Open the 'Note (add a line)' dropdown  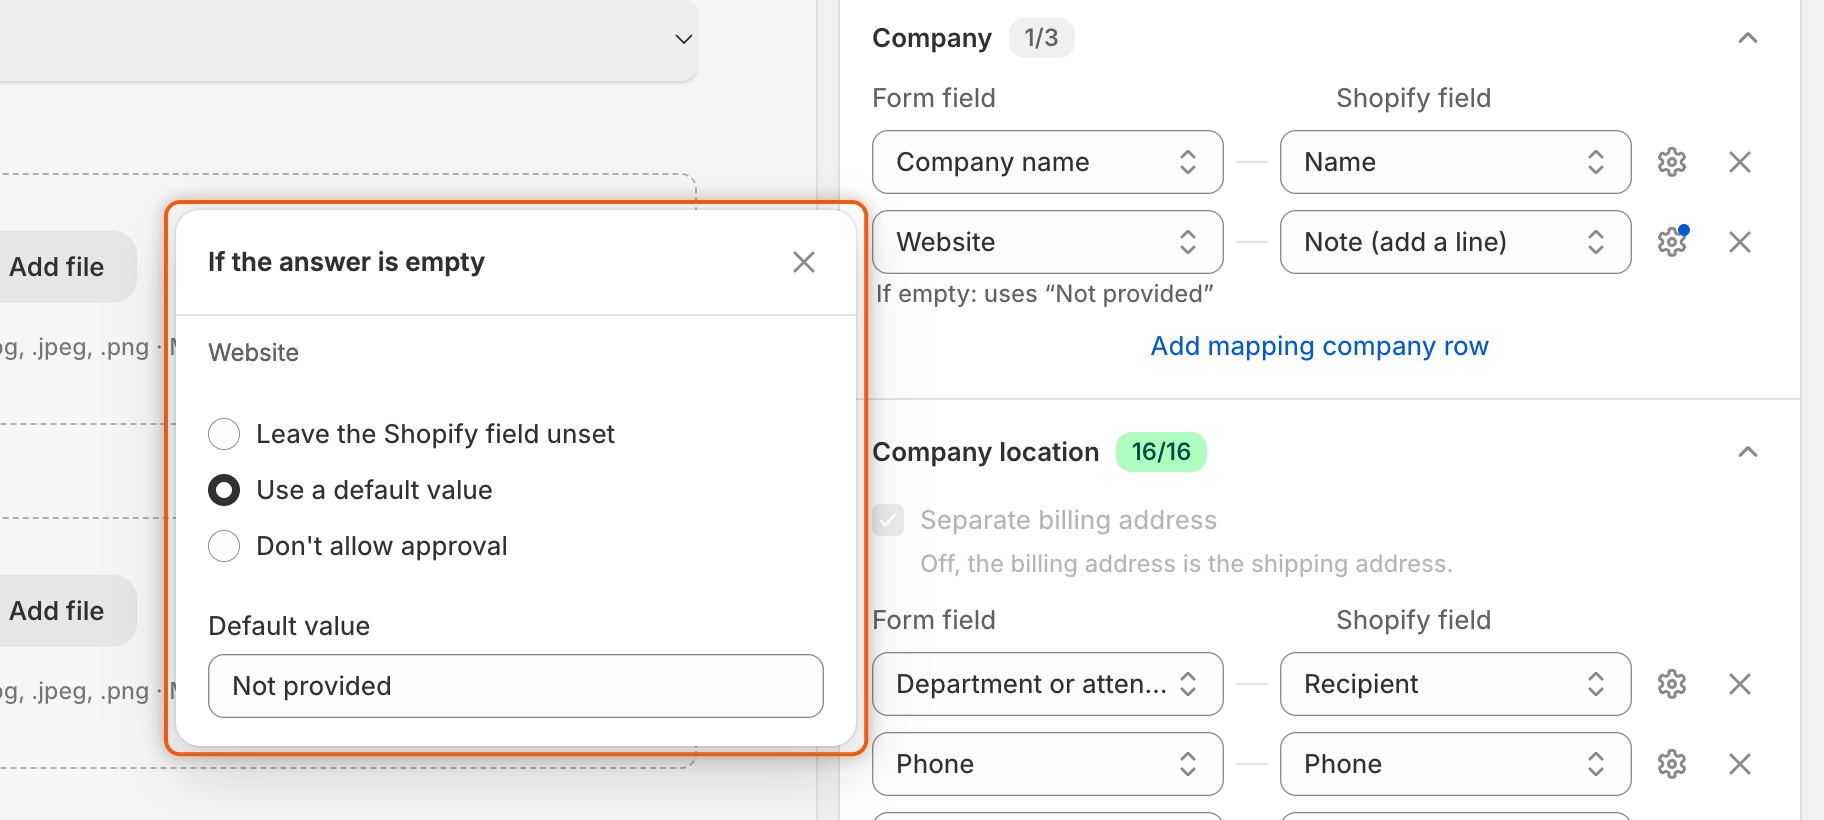point(1456,242)
